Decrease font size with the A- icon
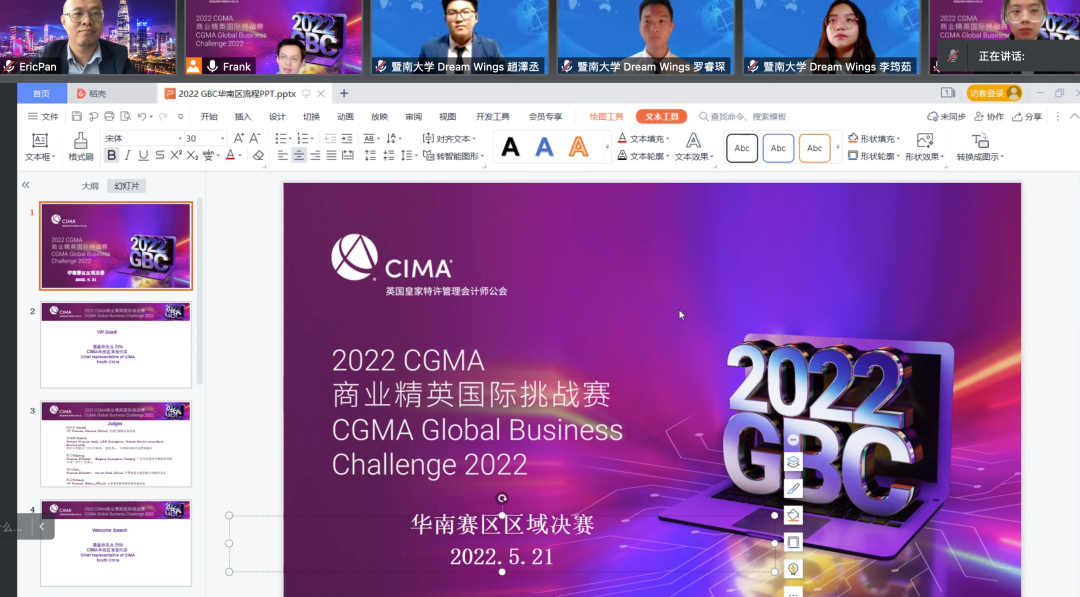 point(255,138)
